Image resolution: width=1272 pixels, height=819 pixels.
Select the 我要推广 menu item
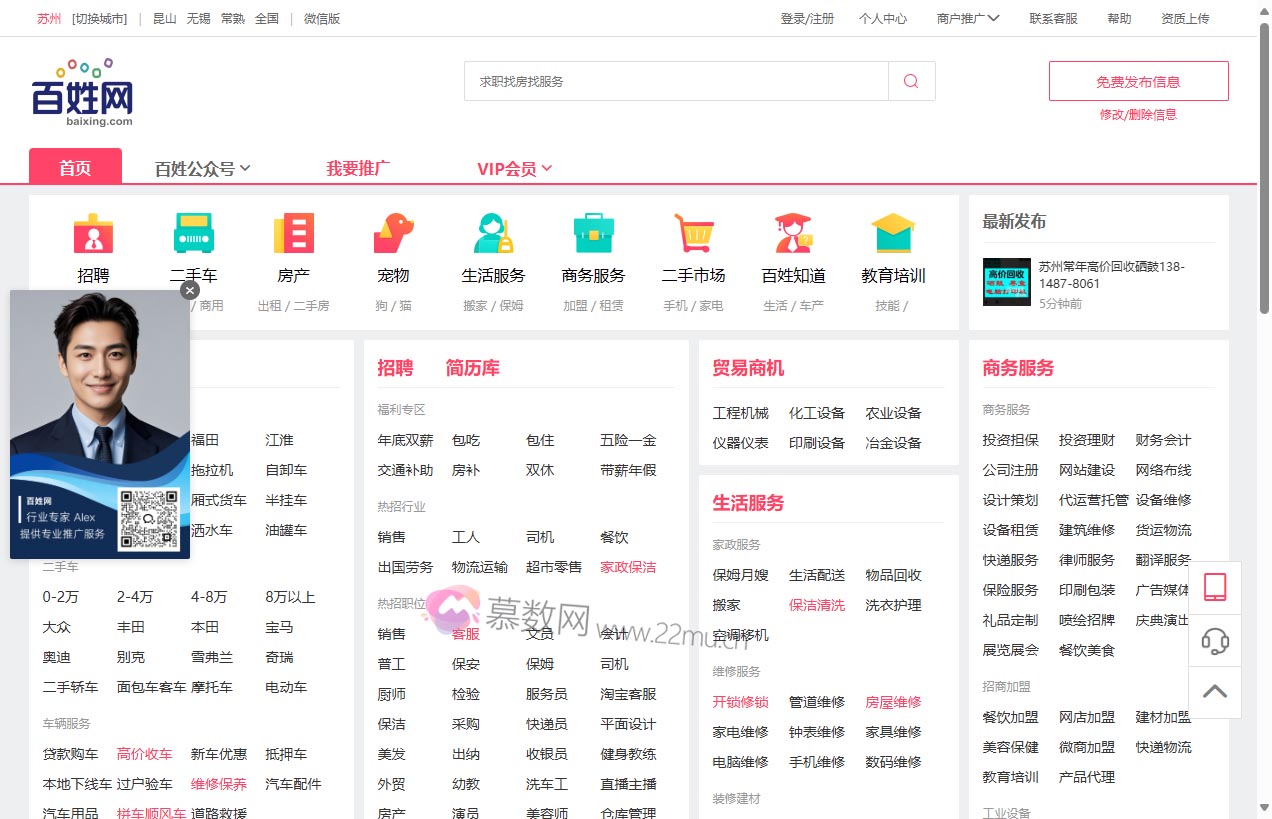(357, 168)
